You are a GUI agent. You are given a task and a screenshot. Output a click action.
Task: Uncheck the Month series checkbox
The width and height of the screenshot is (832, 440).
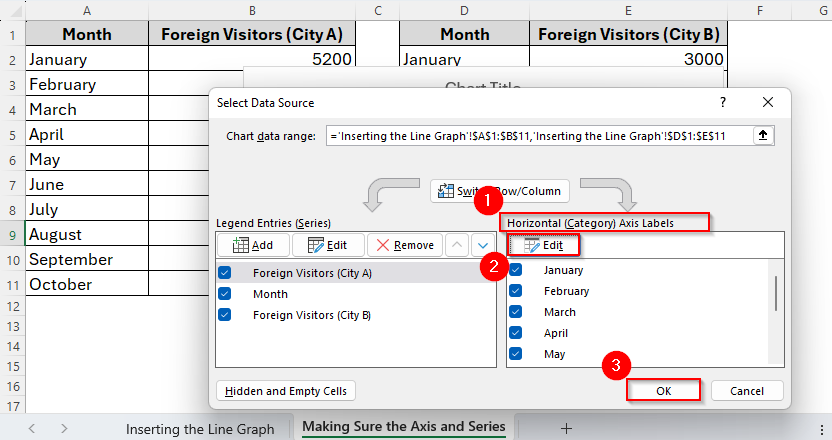[x=225, y=294]
